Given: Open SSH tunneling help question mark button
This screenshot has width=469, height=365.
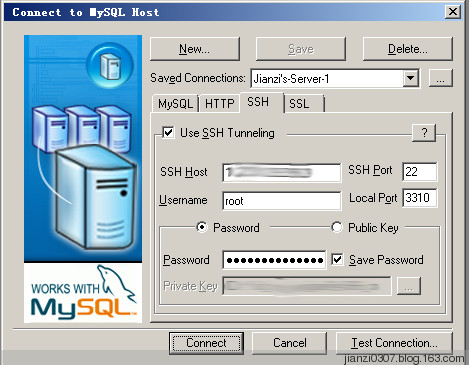Looking at the screenshot, I should click(x=424, y=133).
